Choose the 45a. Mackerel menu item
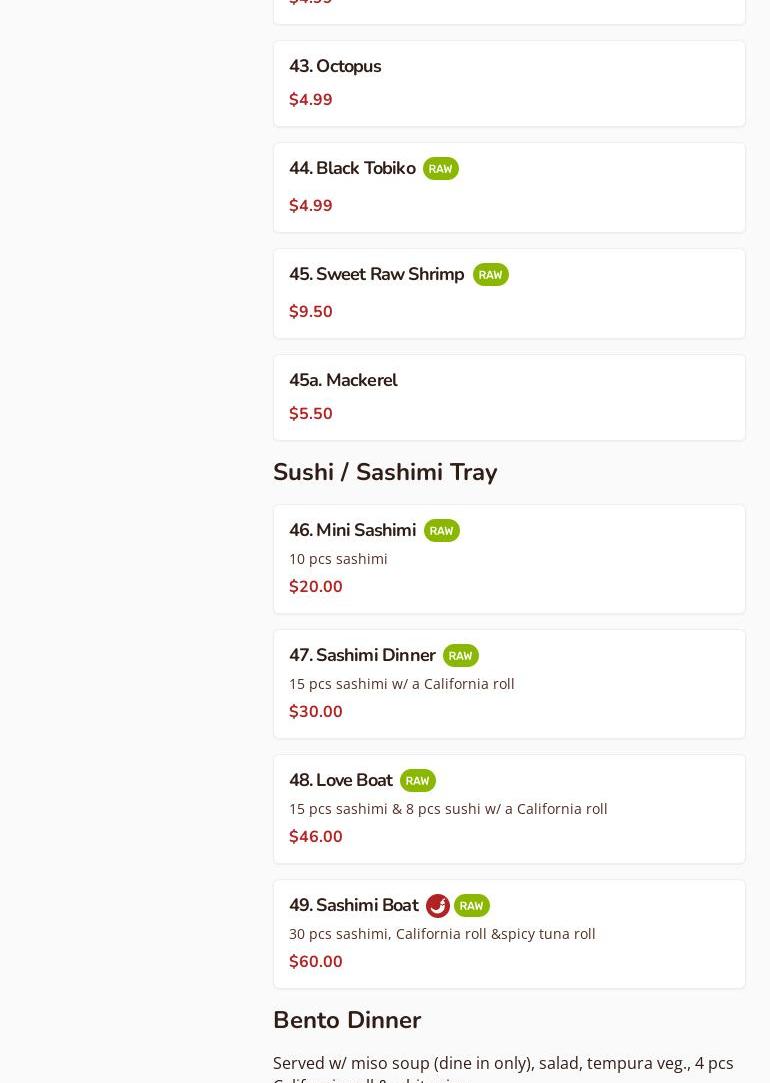The height and width of the screenshot is (1083, 770). (343, 381)
